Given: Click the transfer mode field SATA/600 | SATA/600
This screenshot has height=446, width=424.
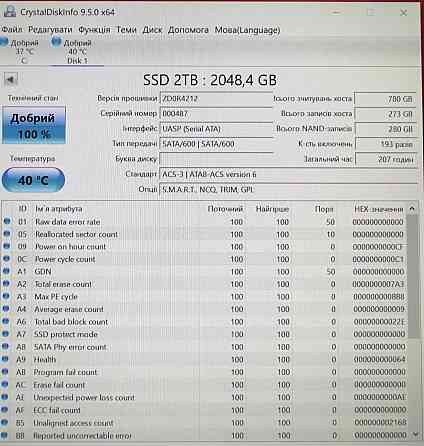Looking at the screenshot, I should point(216,144).
